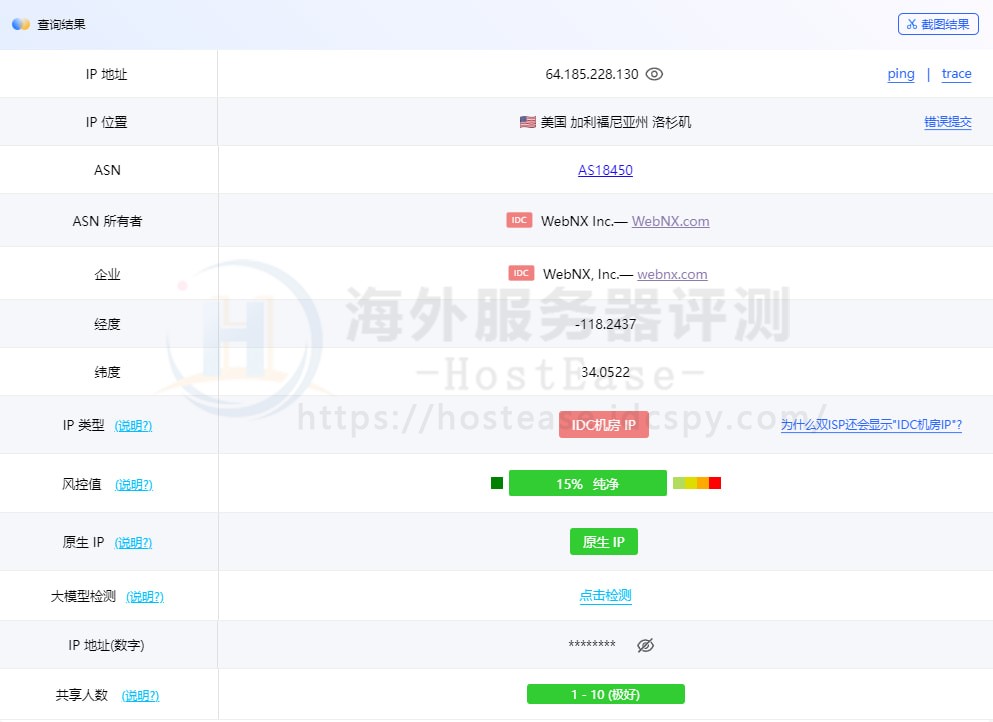This screenshot has width=993, height=722.
Task: Click the red IDC机房 IP badge
Action: tap(603, 425)
